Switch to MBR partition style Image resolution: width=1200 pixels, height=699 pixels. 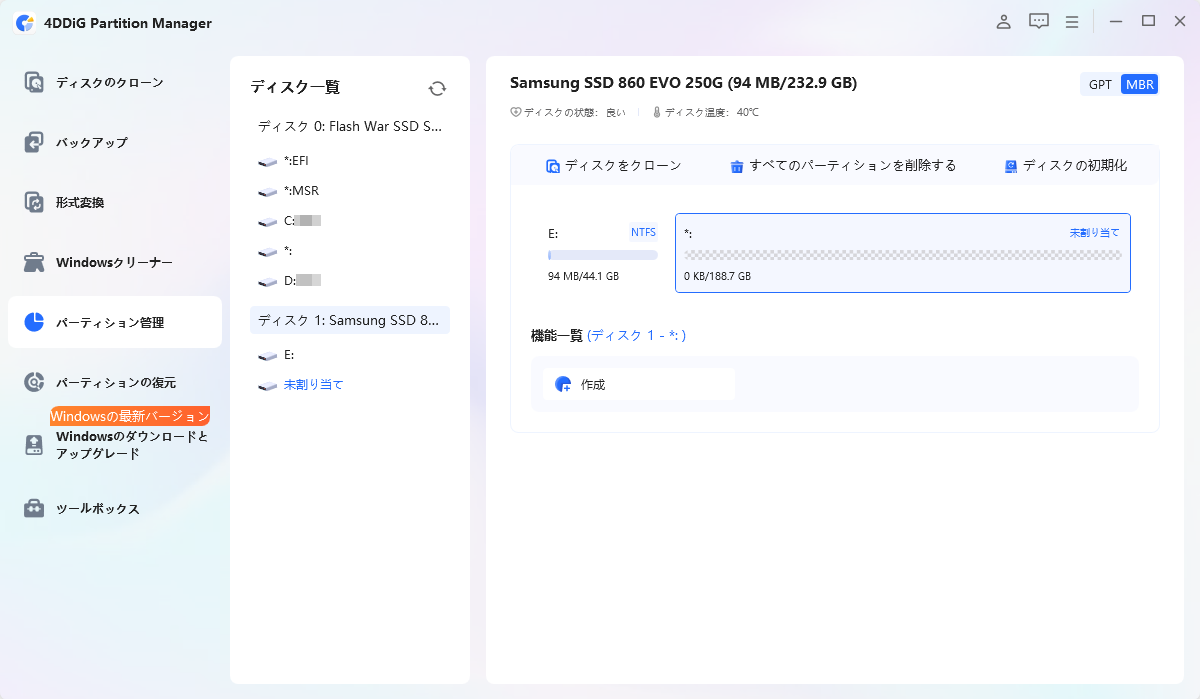[x=1139, y=84]
